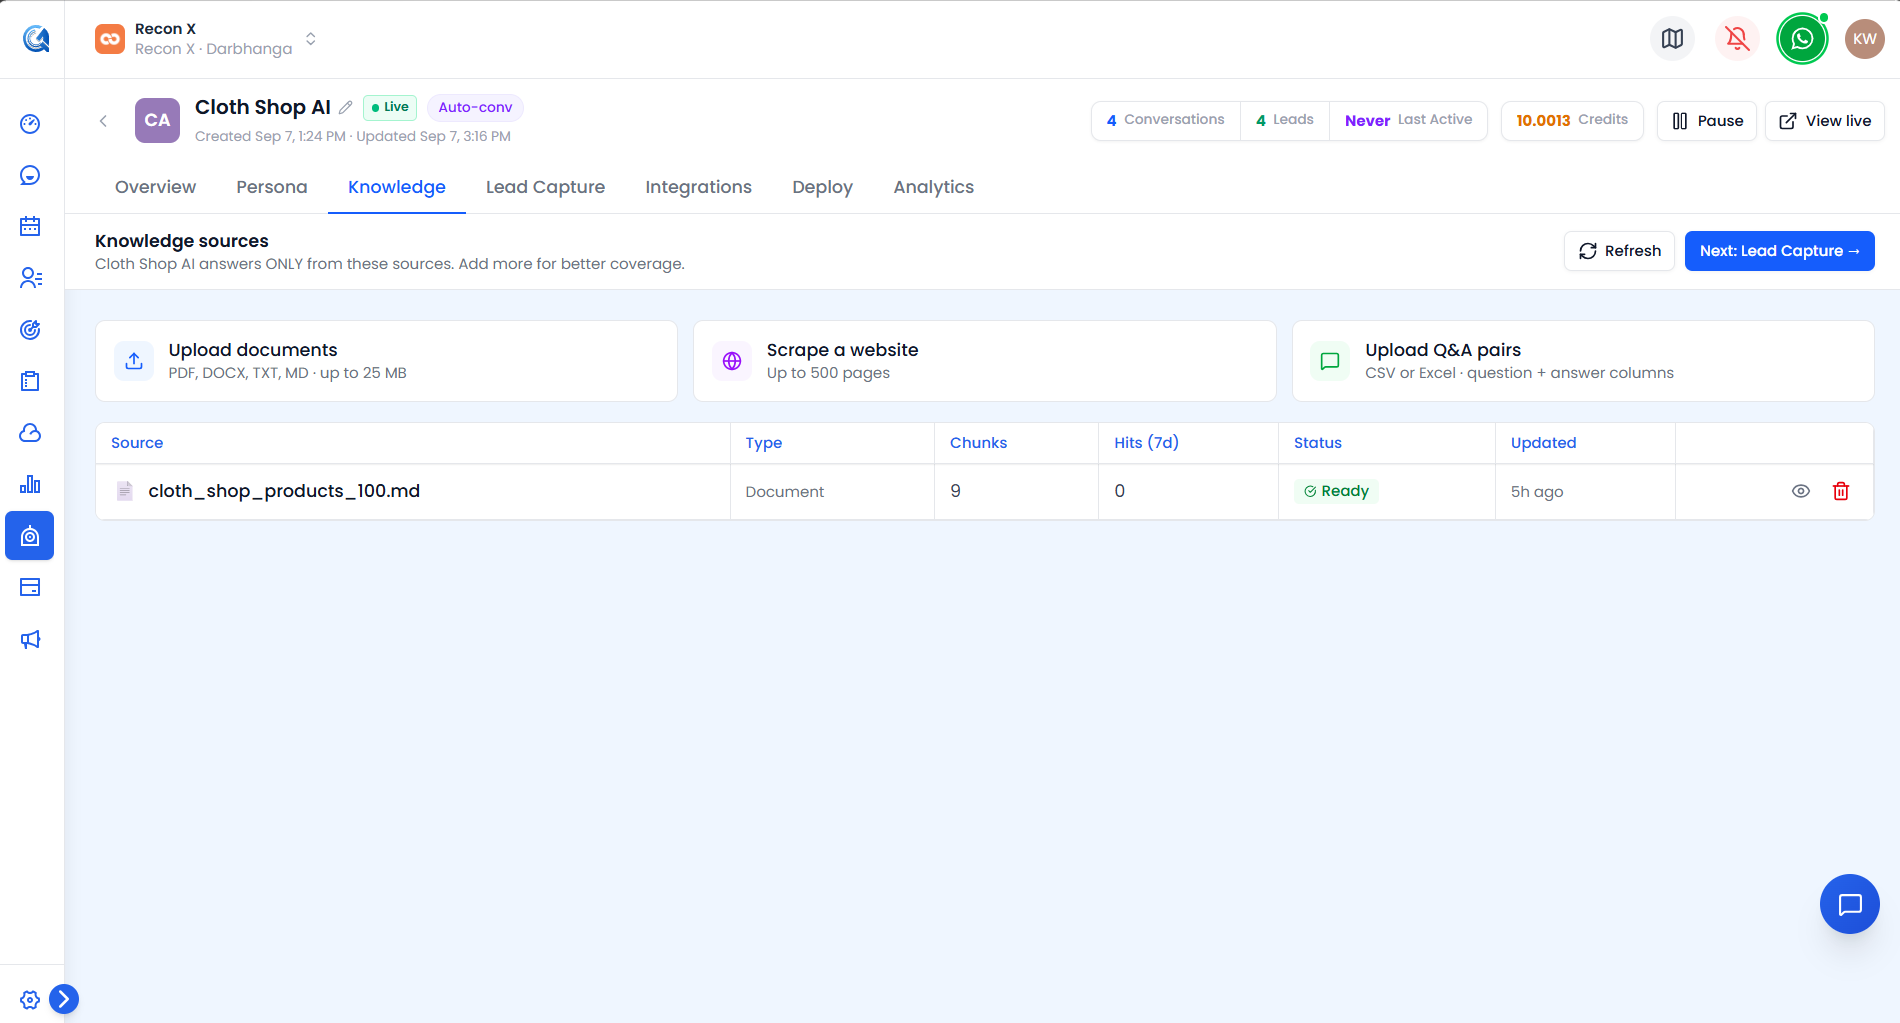
Task: Switch to the Overview tab
Action: (x=155, y=187)
